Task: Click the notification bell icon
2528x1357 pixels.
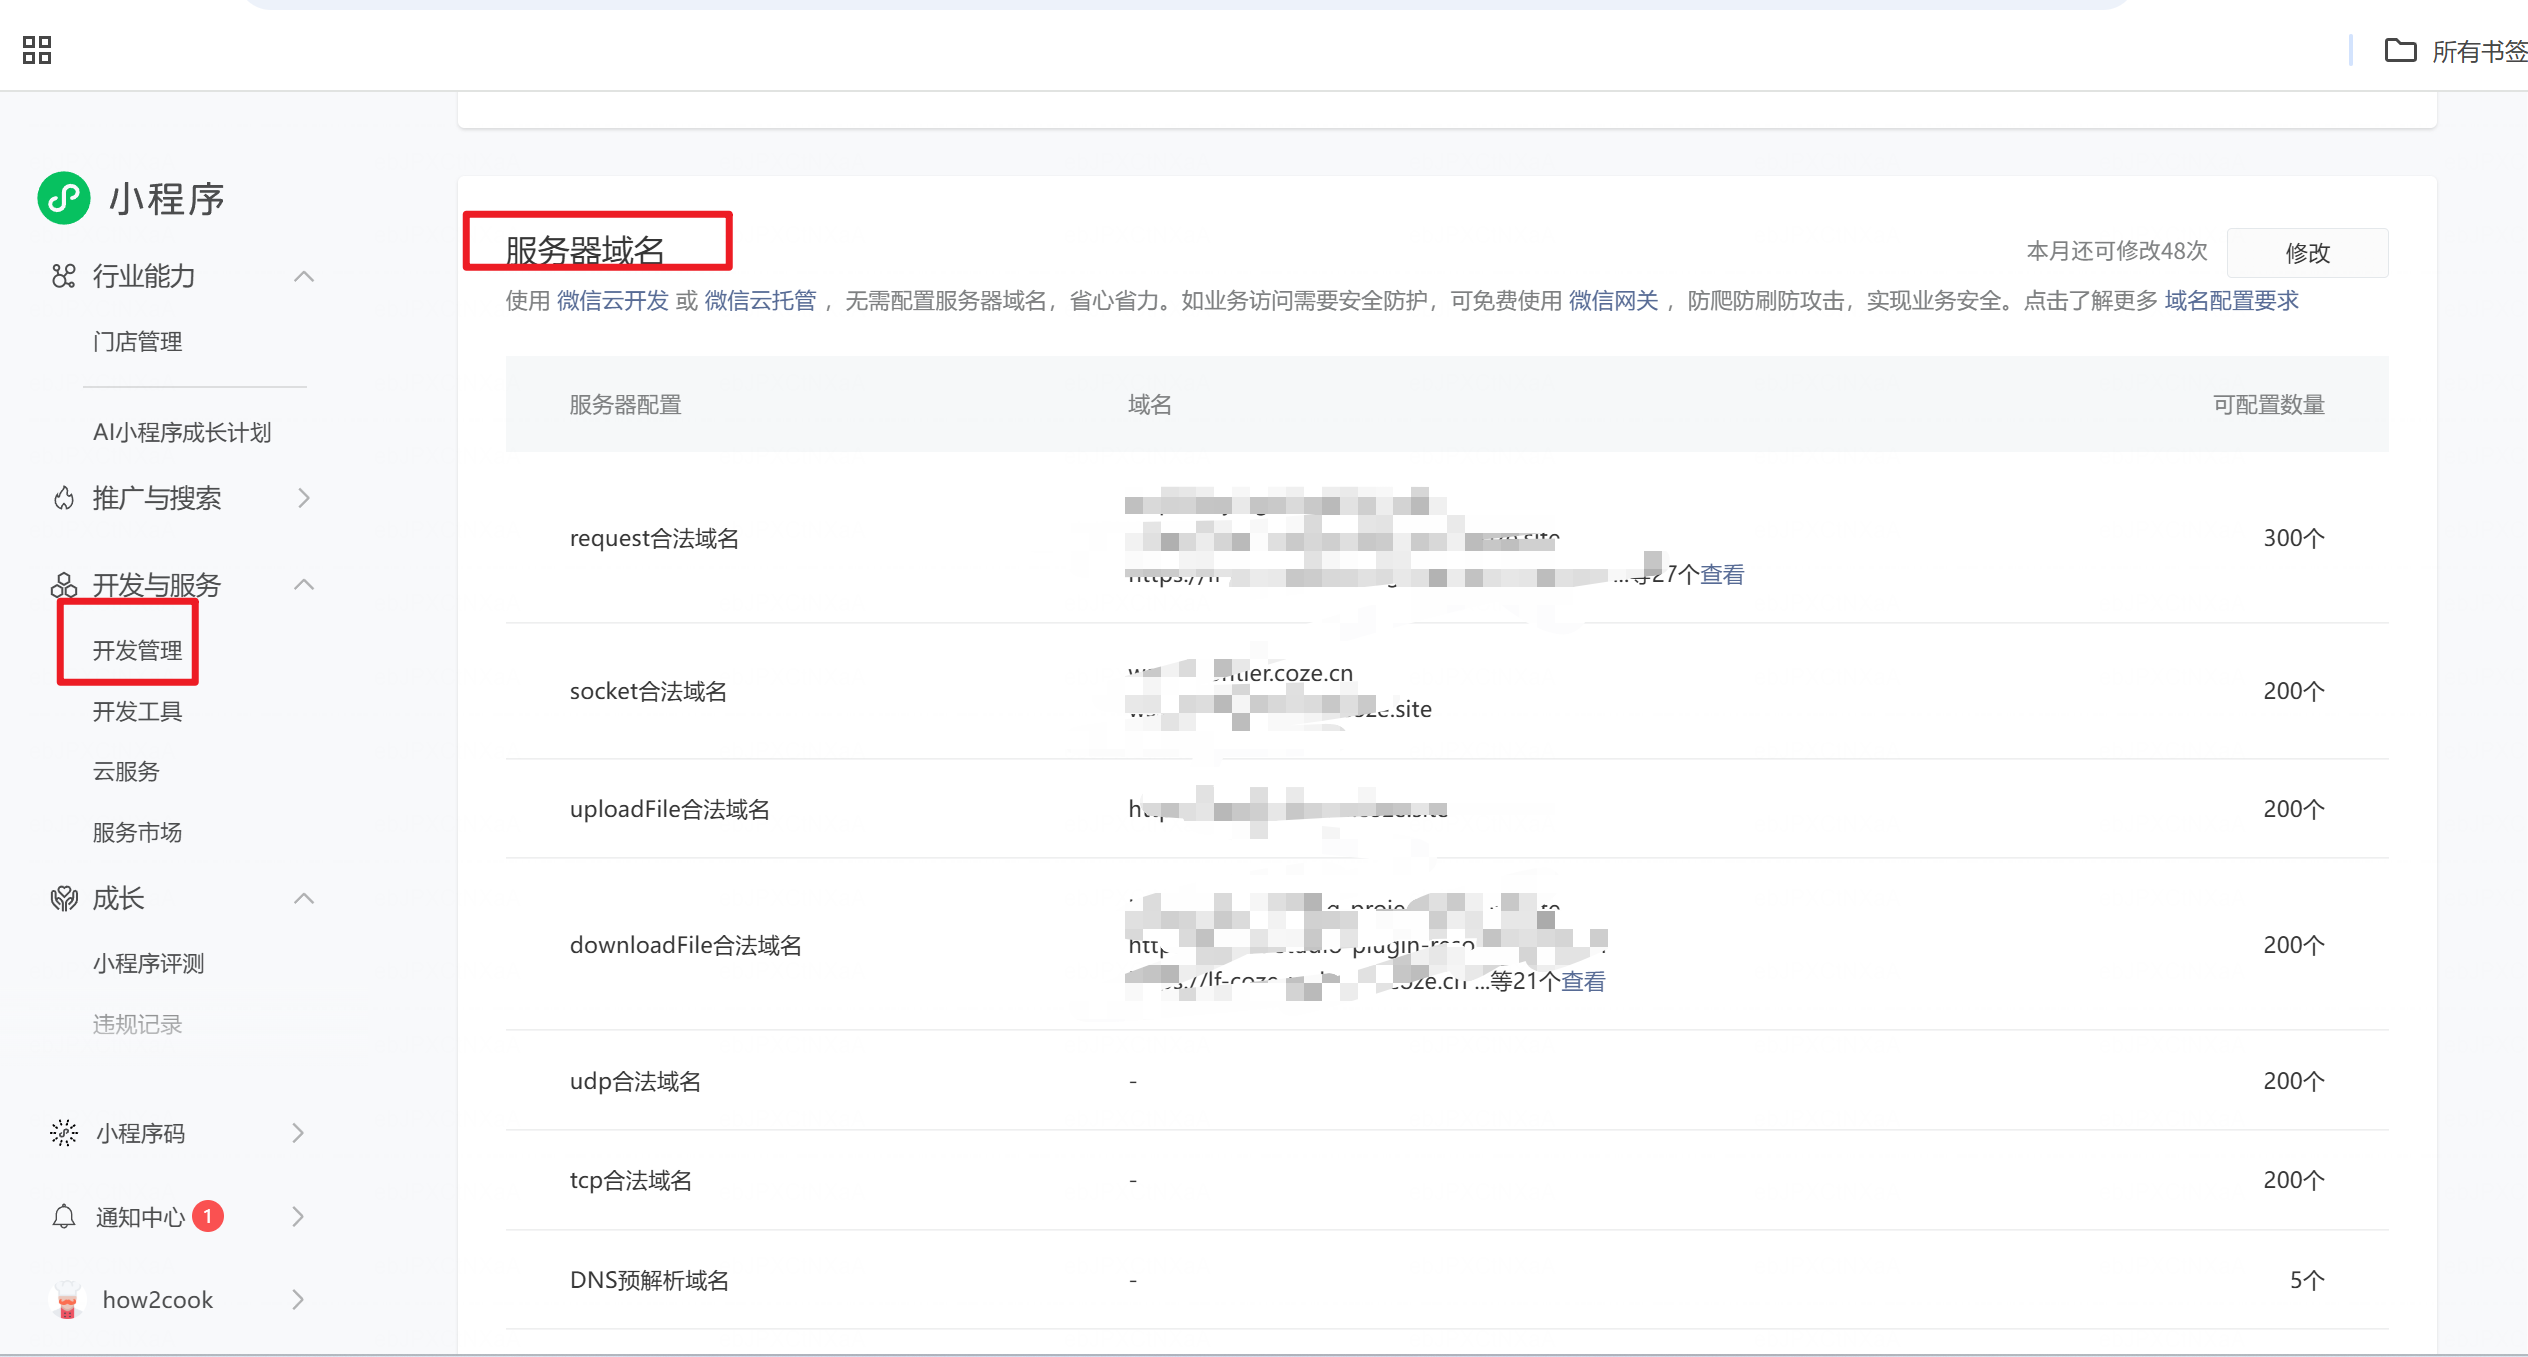Action: point(64,1217)
